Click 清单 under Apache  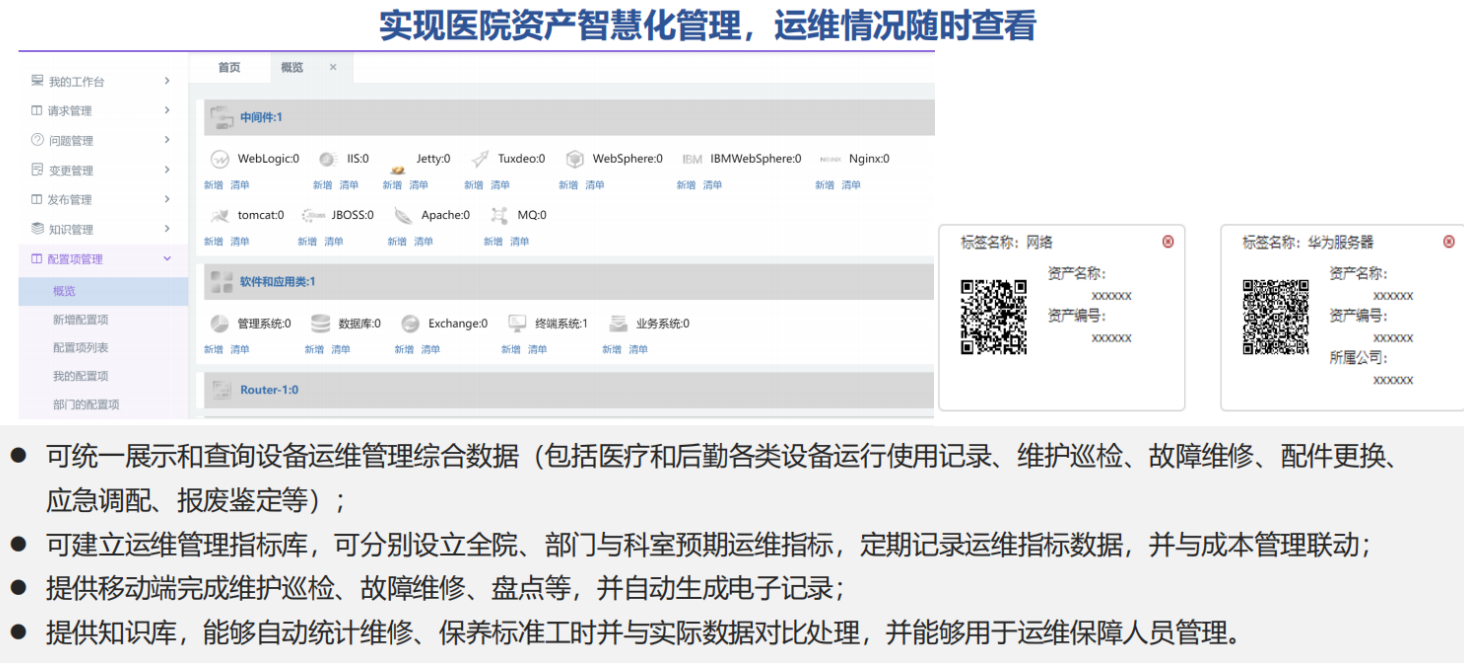(x=424, y=241)
